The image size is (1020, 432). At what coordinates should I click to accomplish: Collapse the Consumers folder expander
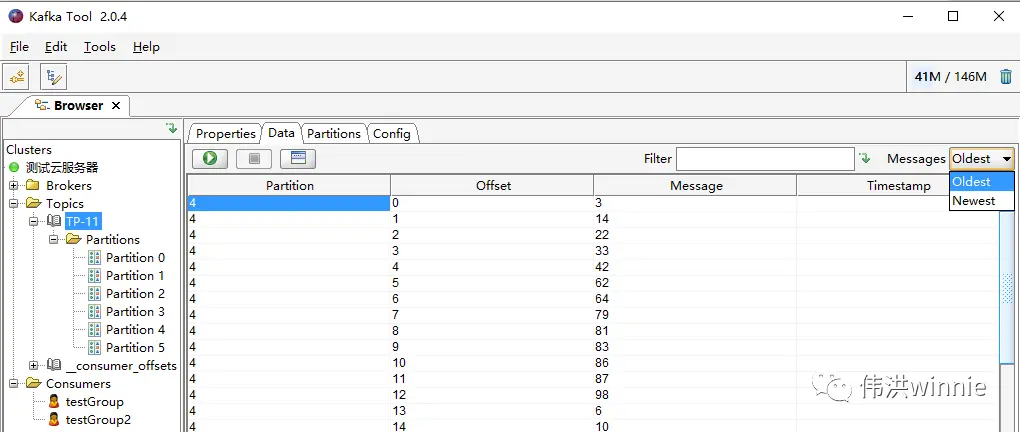click(x=13, y=384)
